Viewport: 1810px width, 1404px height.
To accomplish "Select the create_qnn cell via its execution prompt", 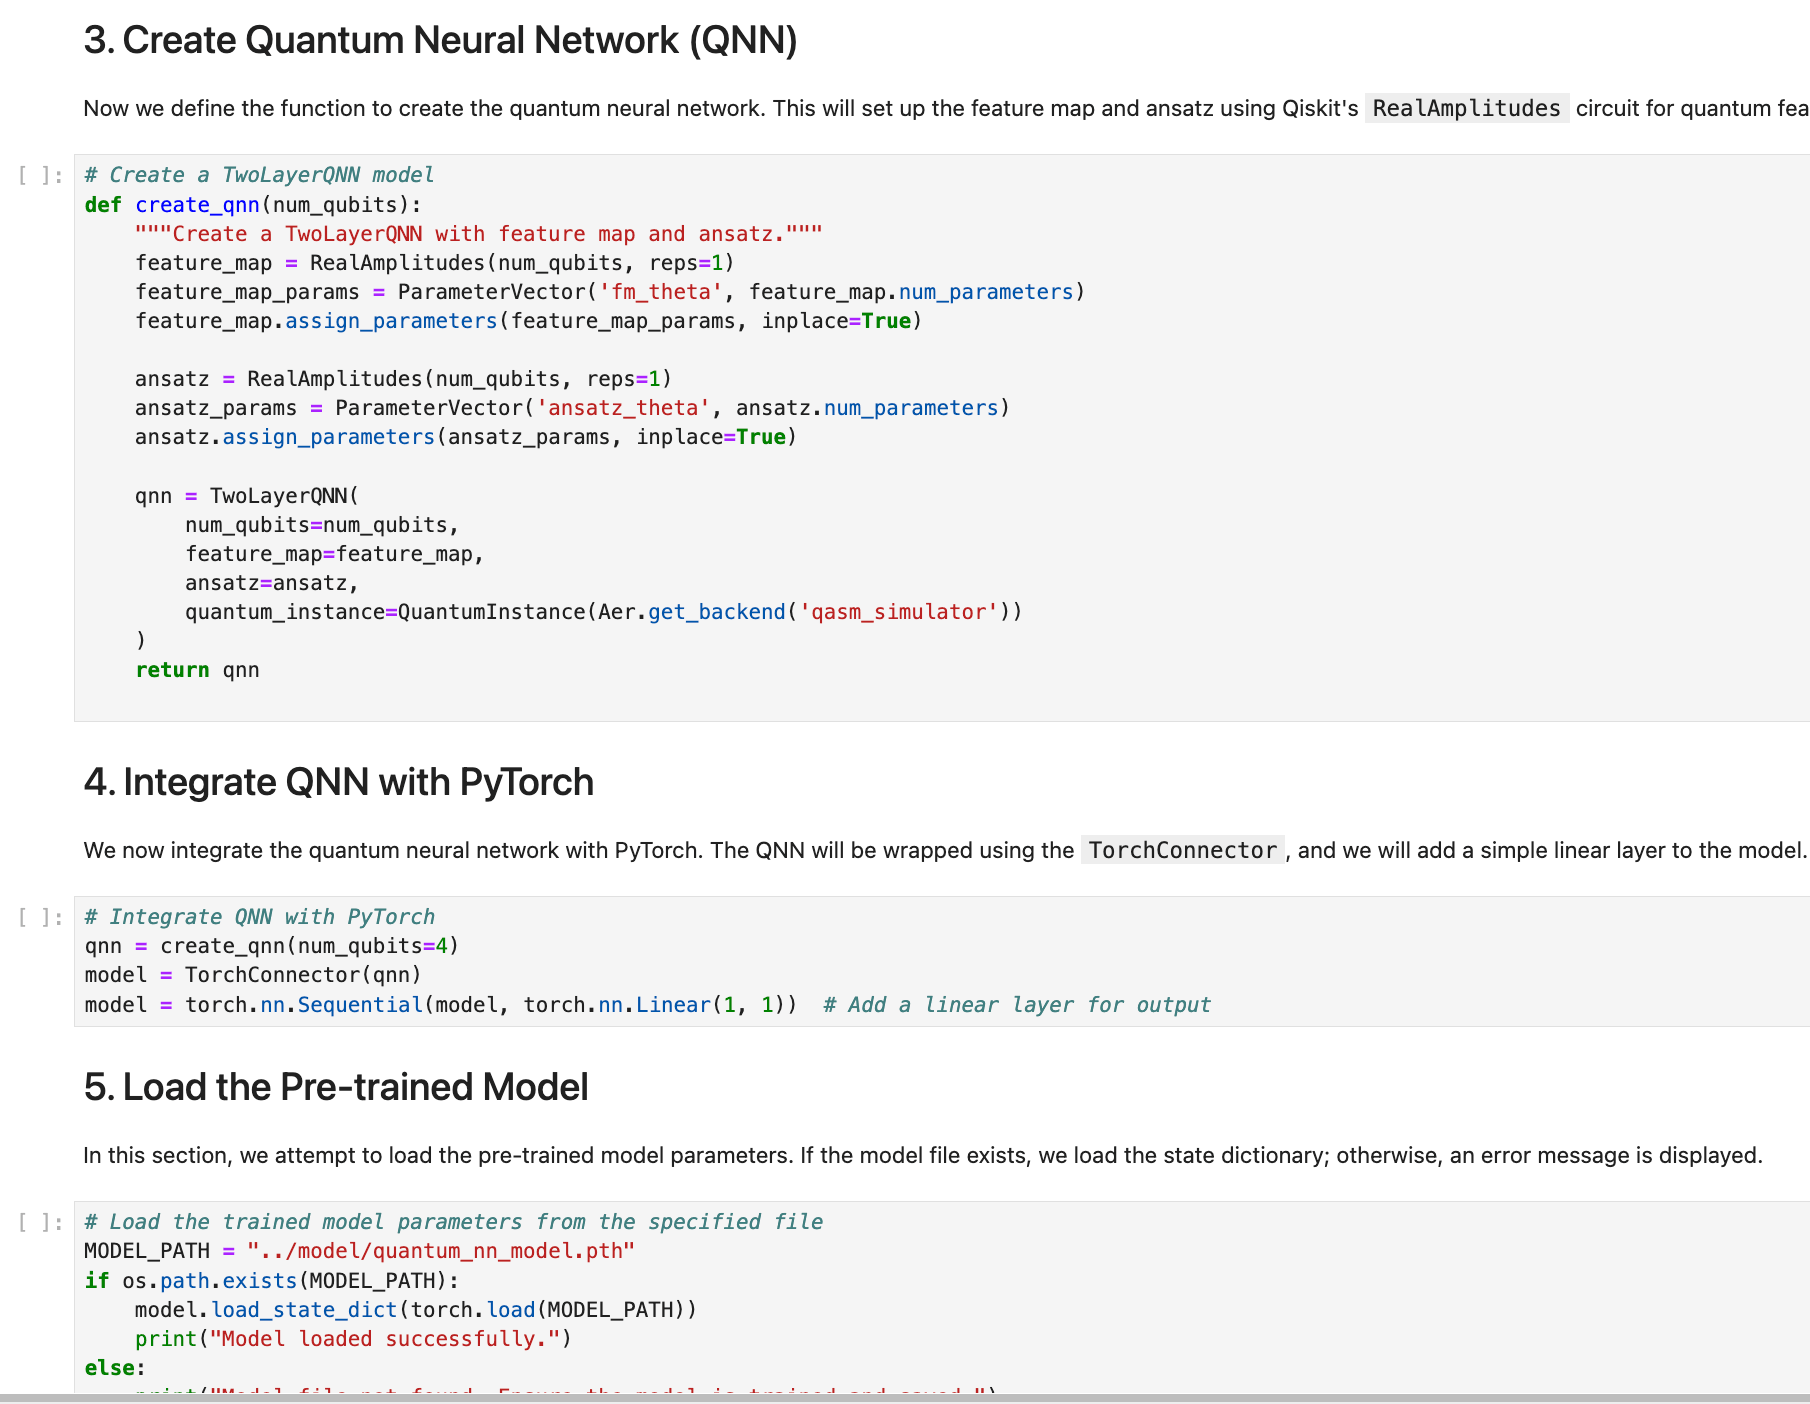I will 41,176.
